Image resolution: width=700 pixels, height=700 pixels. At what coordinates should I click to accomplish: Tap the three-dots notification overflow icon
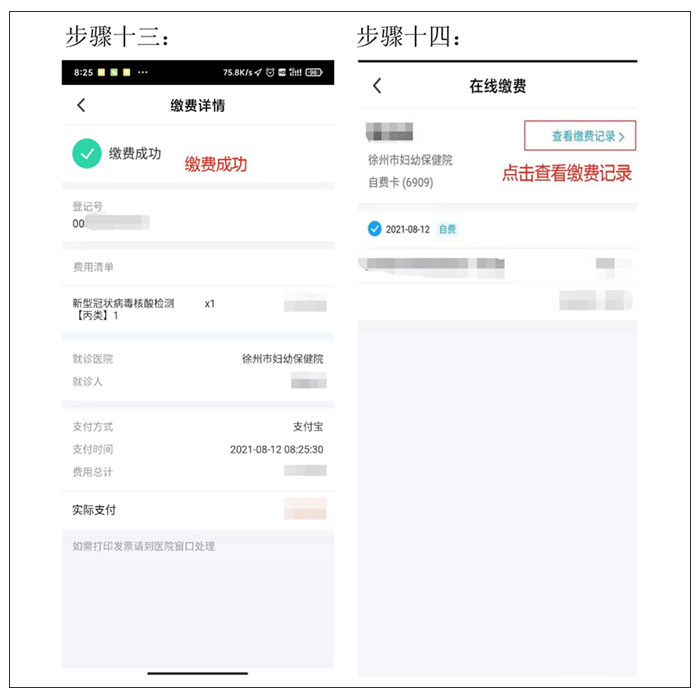(143, 72)
